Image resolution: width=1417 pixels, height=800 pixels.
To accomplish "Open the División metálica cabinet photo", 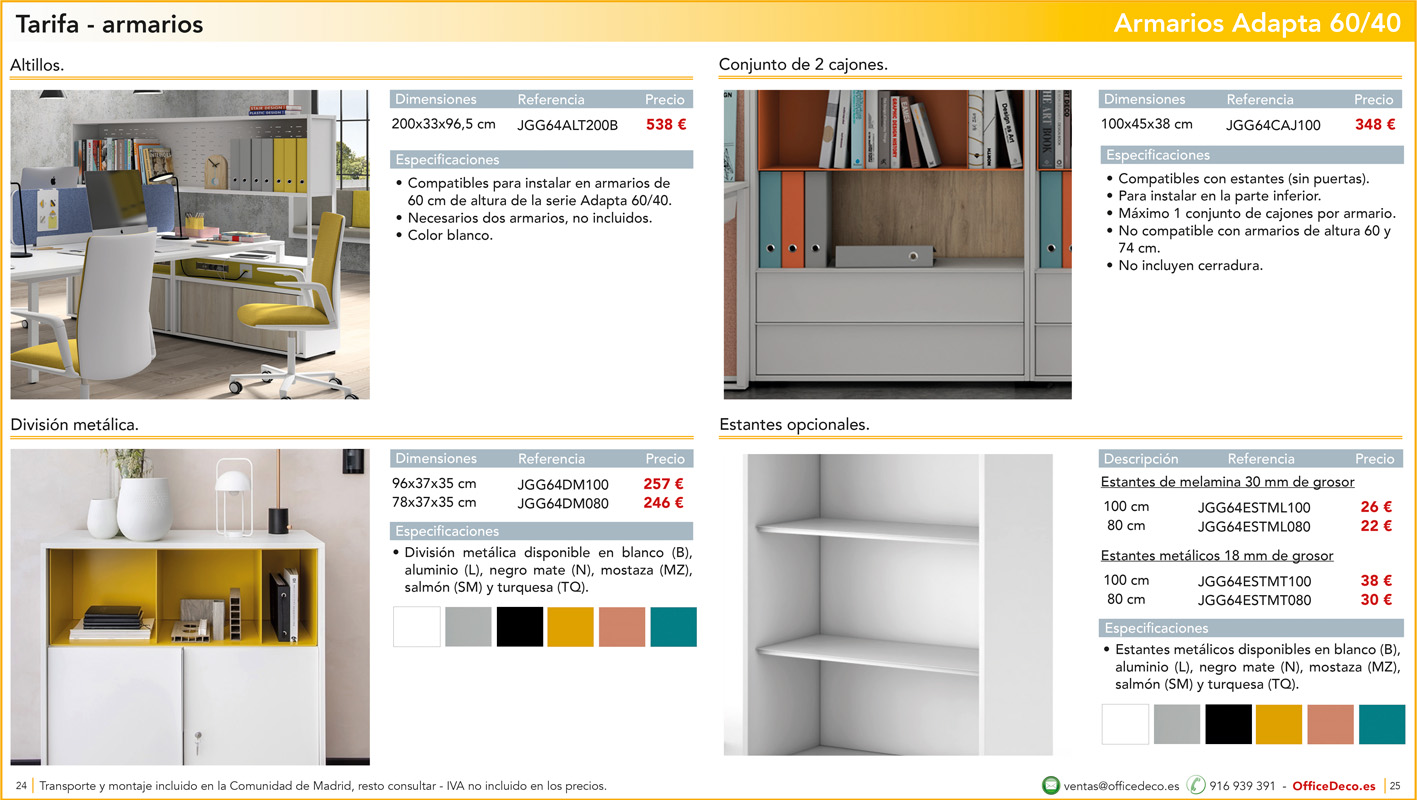I will point(190,607).
